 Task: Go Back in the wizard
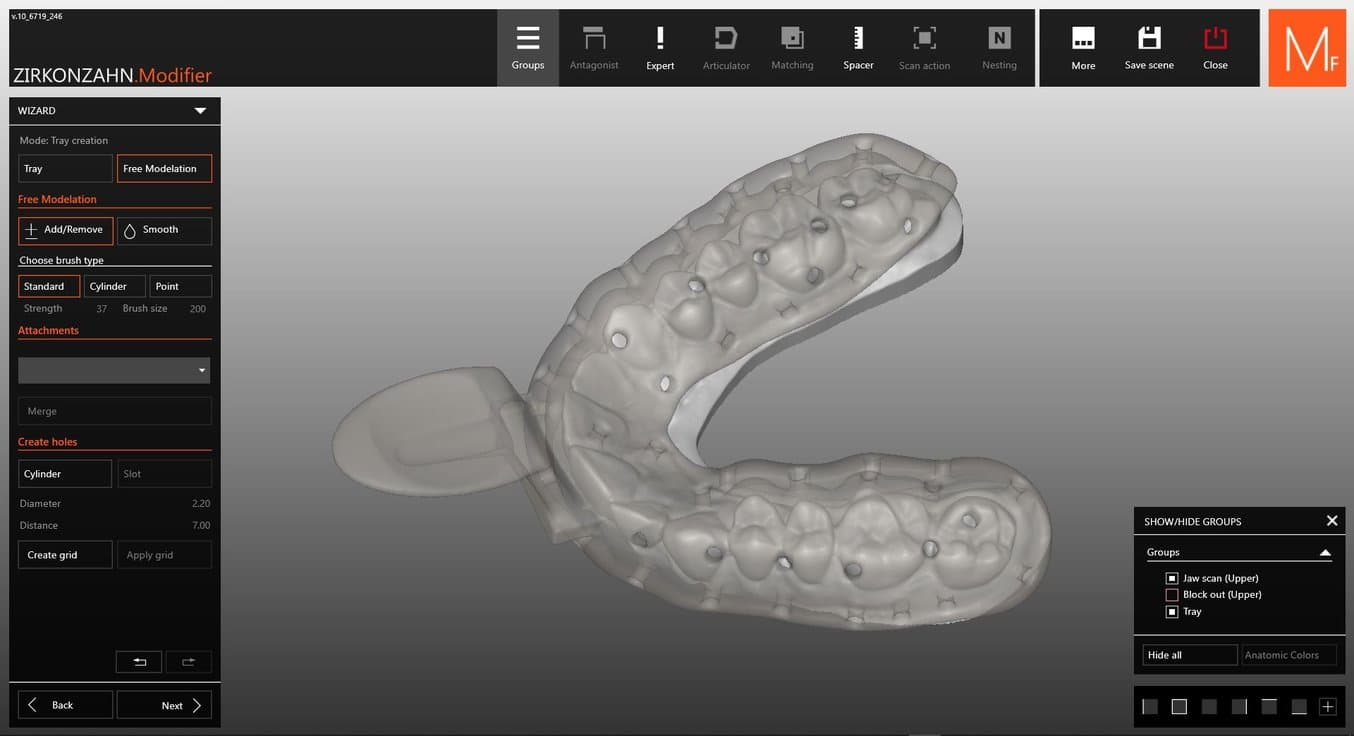65,705
